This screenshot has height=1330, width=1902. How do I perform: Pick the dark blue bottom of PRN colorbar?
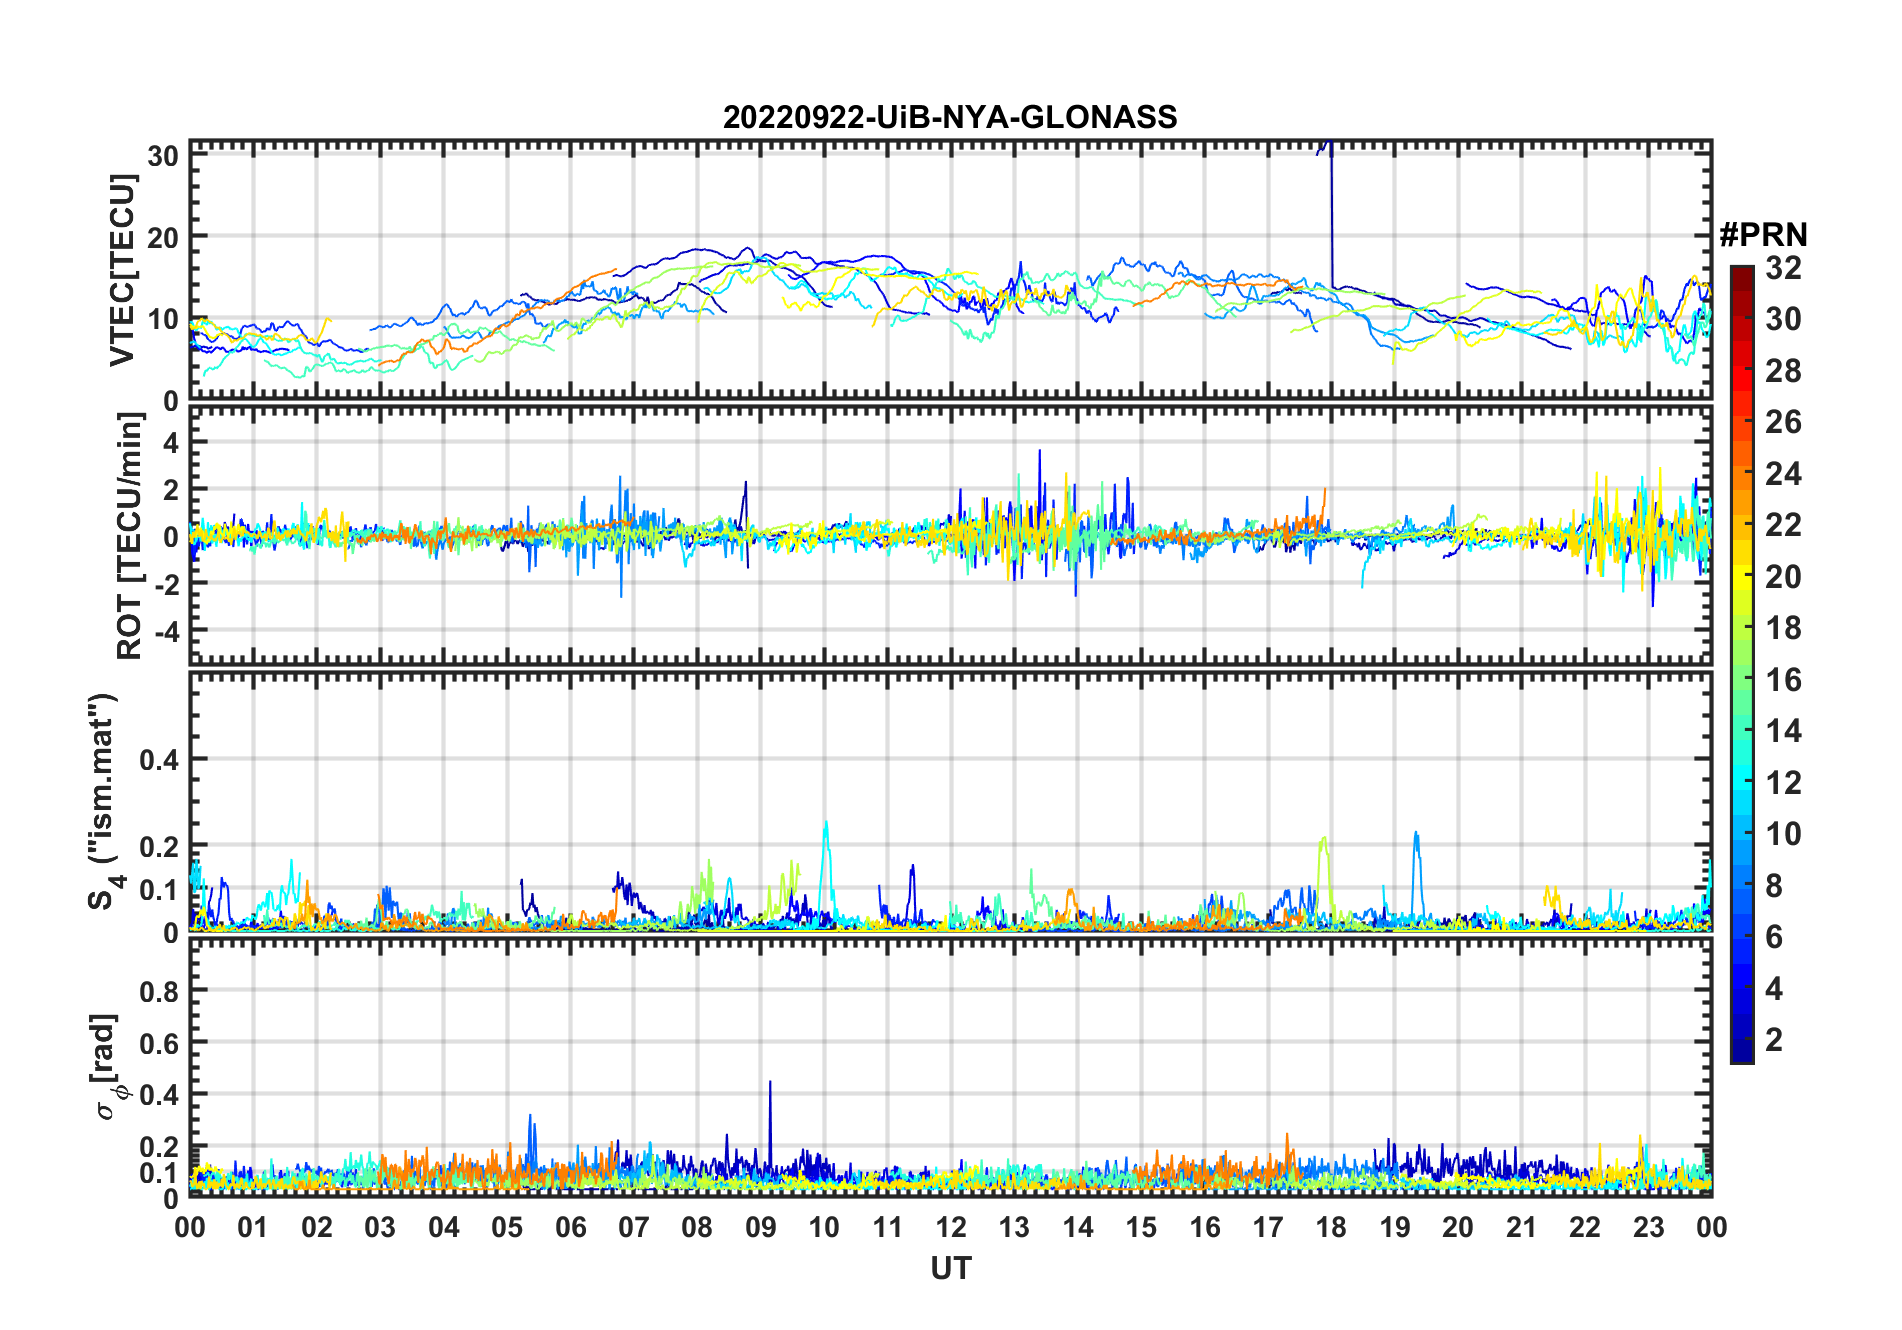[1741, 1054]
